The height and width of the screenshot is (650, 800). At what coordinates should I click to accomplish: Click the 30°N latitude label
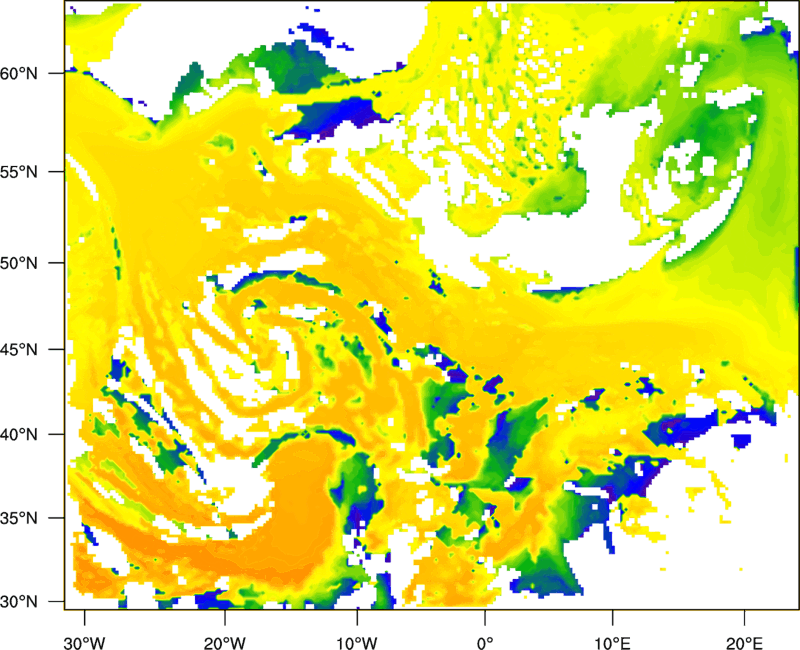(x=19, y=601)
